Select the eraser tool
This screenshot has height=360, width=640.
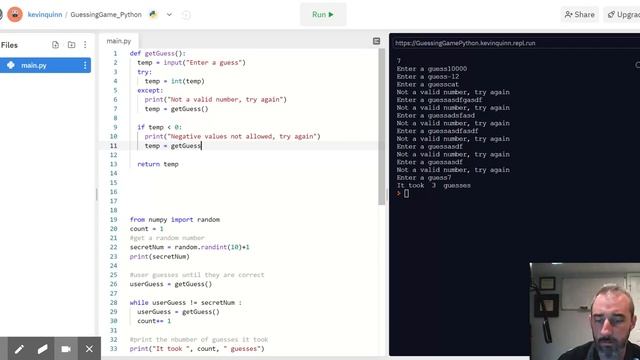tap(42, 349)
